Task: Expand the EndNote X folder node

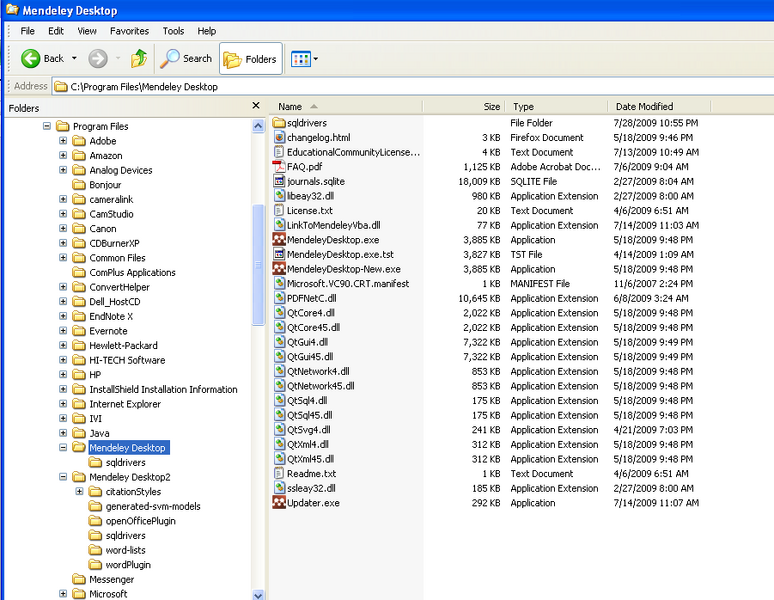Action: (x=63, y=316)
